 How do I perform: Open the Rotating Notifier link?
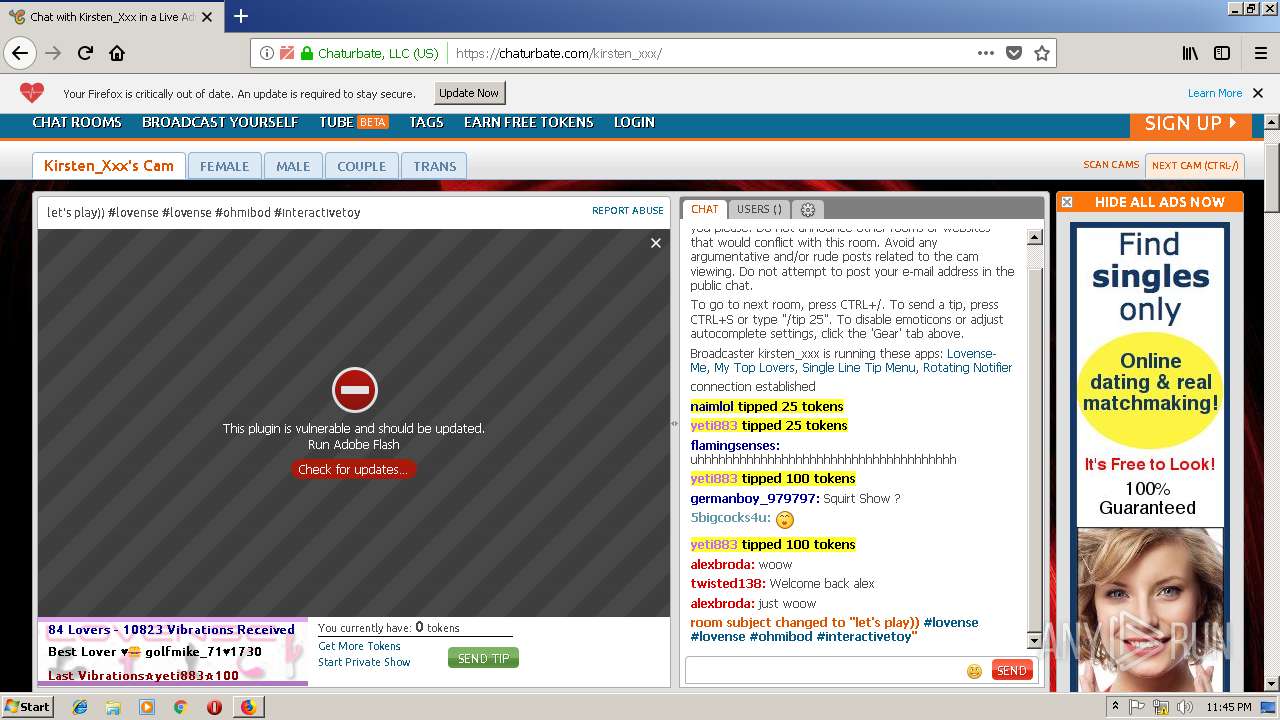coord(967,368)
